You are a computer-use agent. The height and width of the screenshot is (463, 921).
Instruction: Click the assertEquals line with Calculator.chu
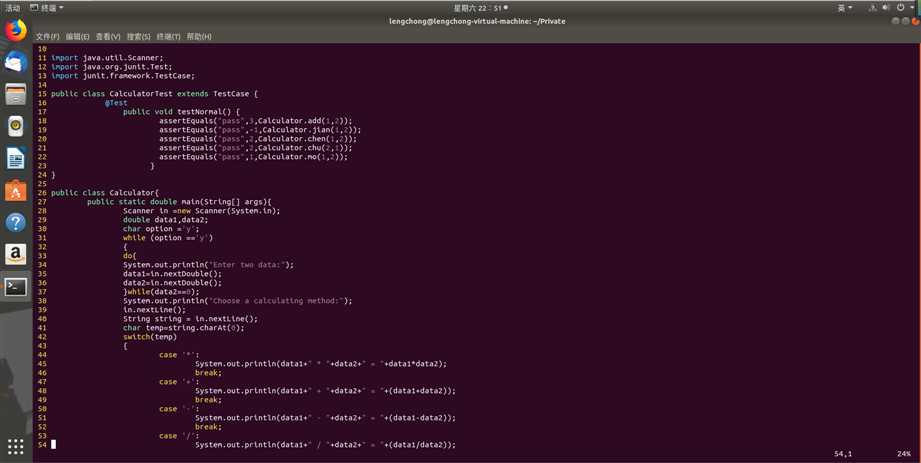256,148
